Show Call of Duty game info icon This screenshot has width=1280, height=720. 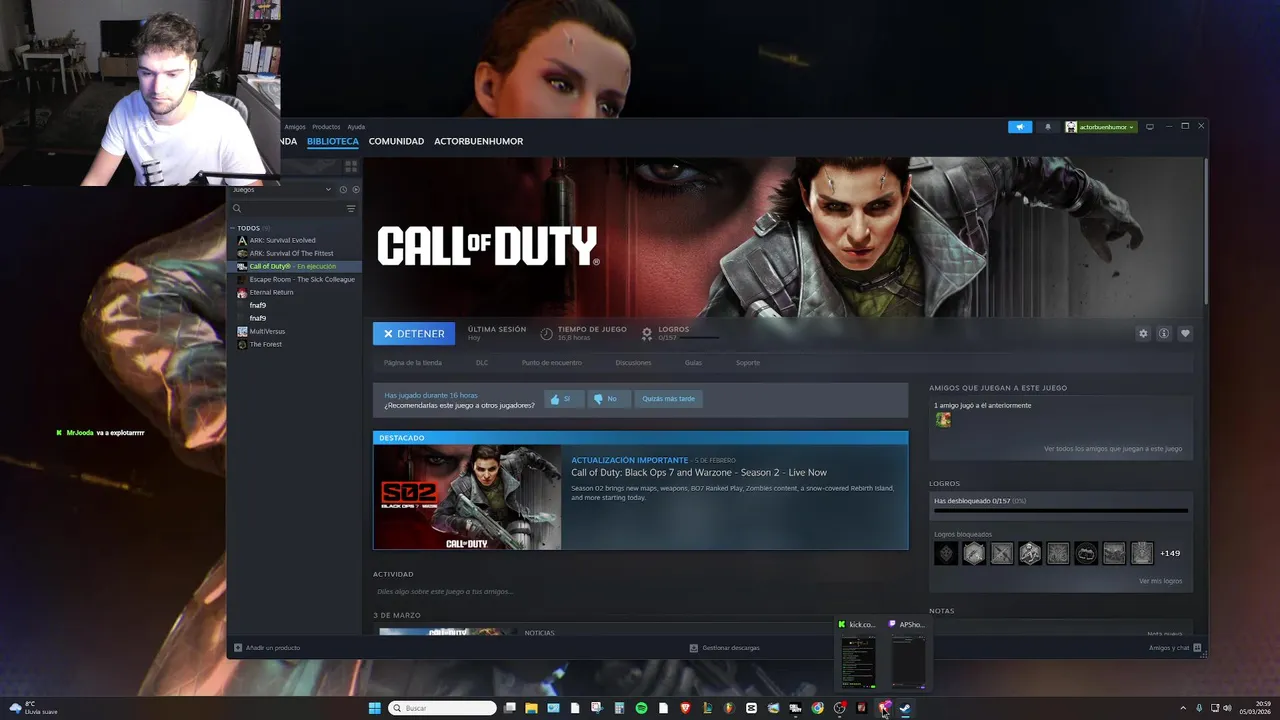1164,334
